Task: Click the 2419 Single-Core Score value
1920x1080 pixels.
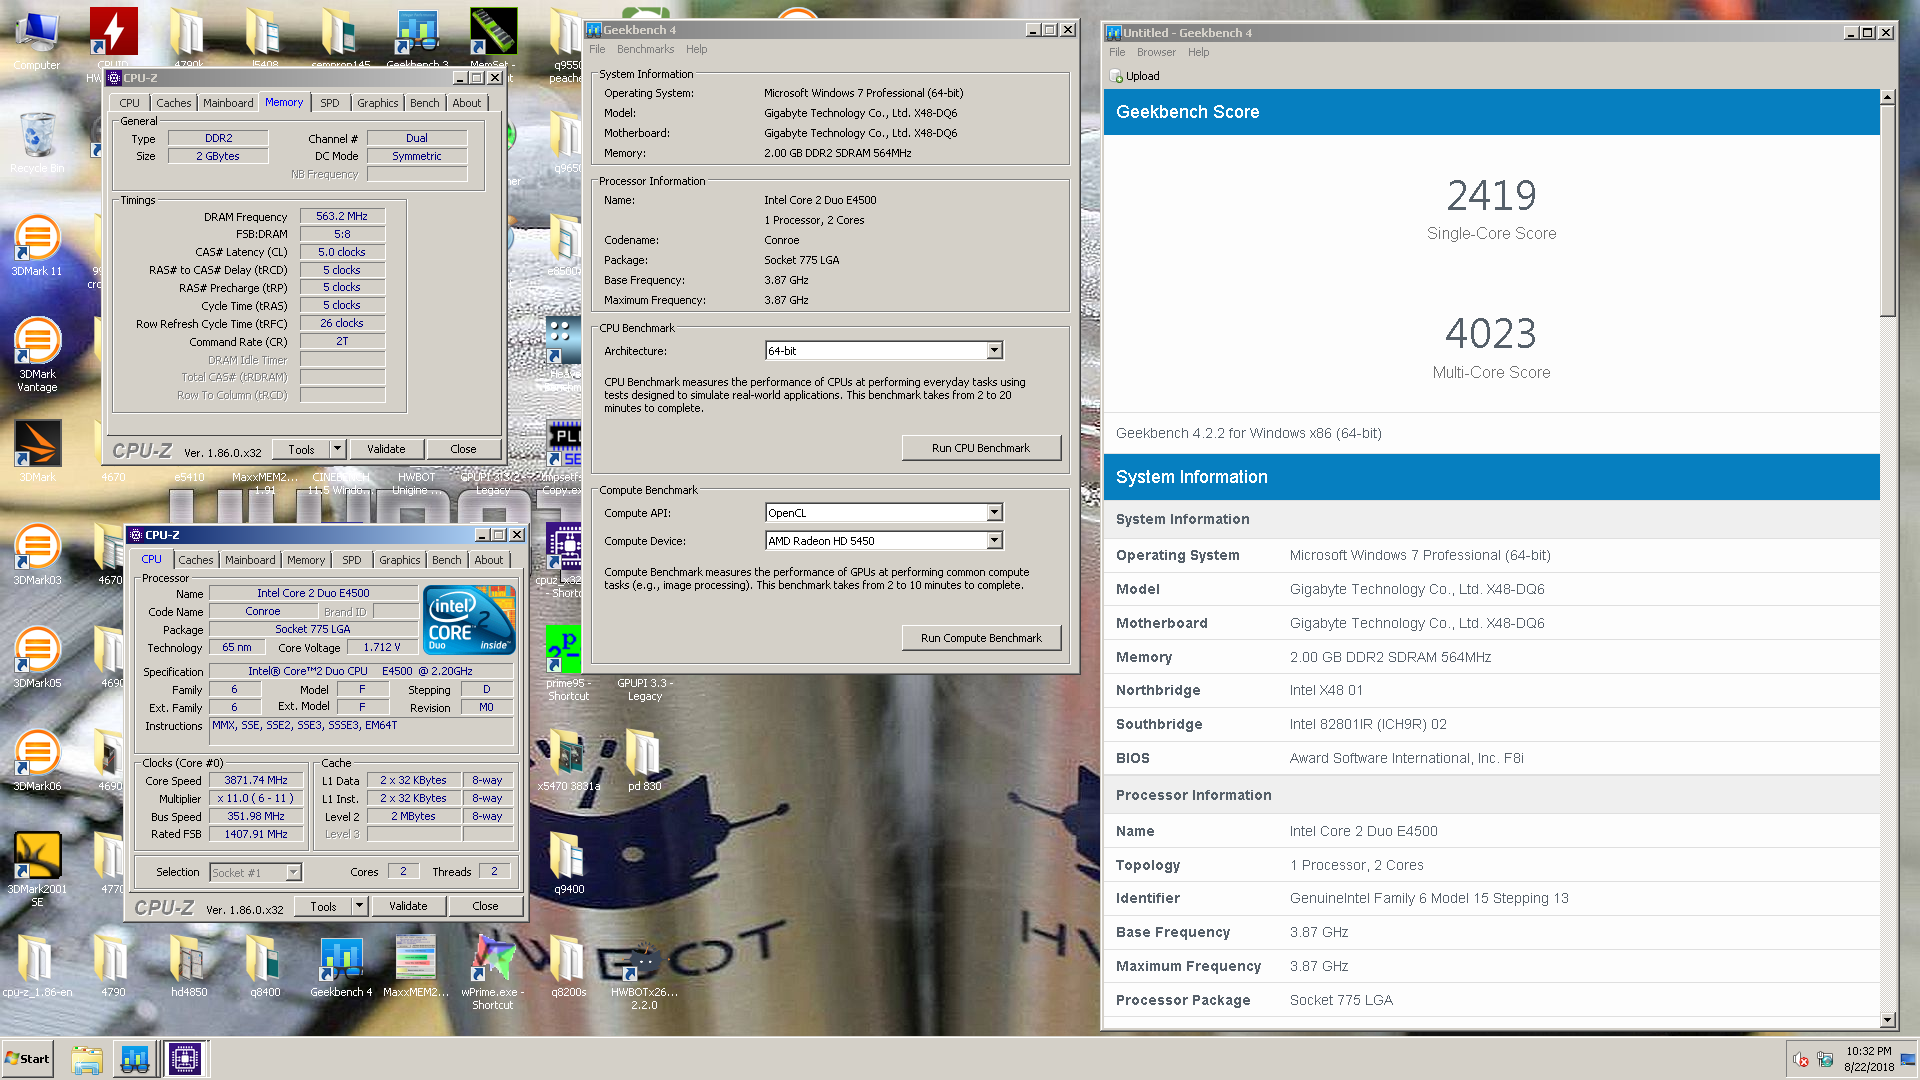Action: 1491,195
